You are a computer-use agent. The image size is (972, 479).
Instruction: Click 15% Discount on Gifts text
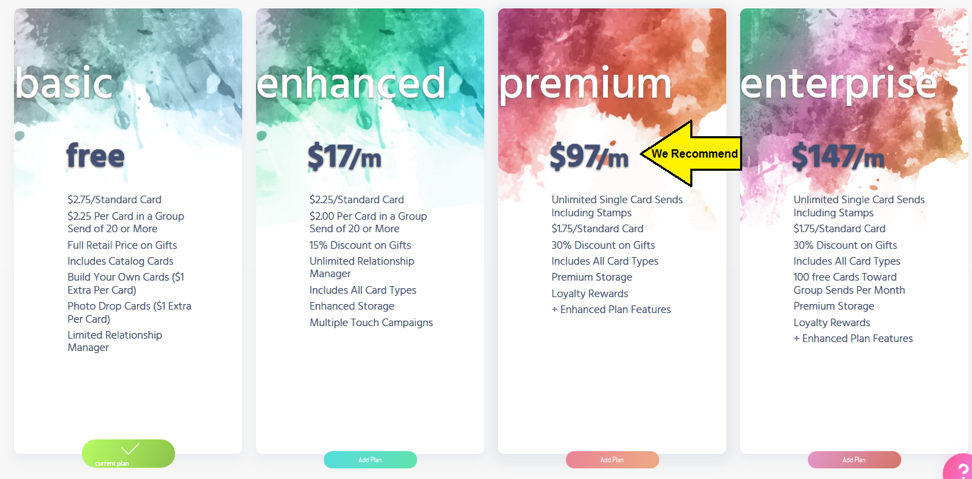pos(360,245)
